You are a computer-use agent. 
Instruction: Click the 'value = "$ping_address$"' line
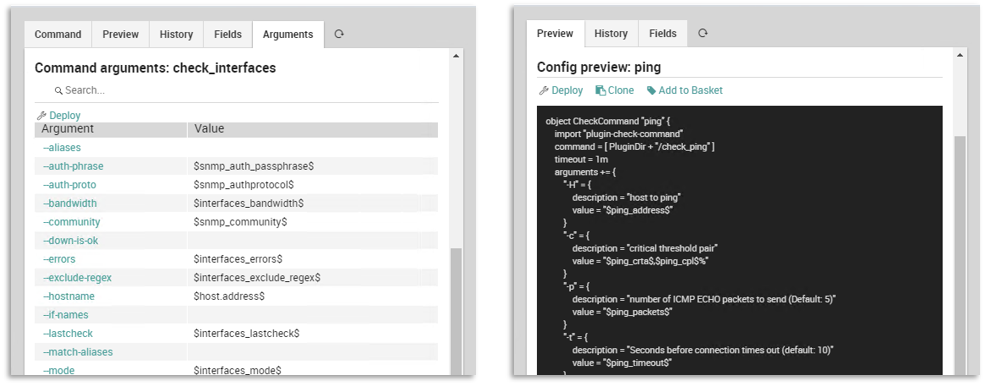(x=623, y=210)
